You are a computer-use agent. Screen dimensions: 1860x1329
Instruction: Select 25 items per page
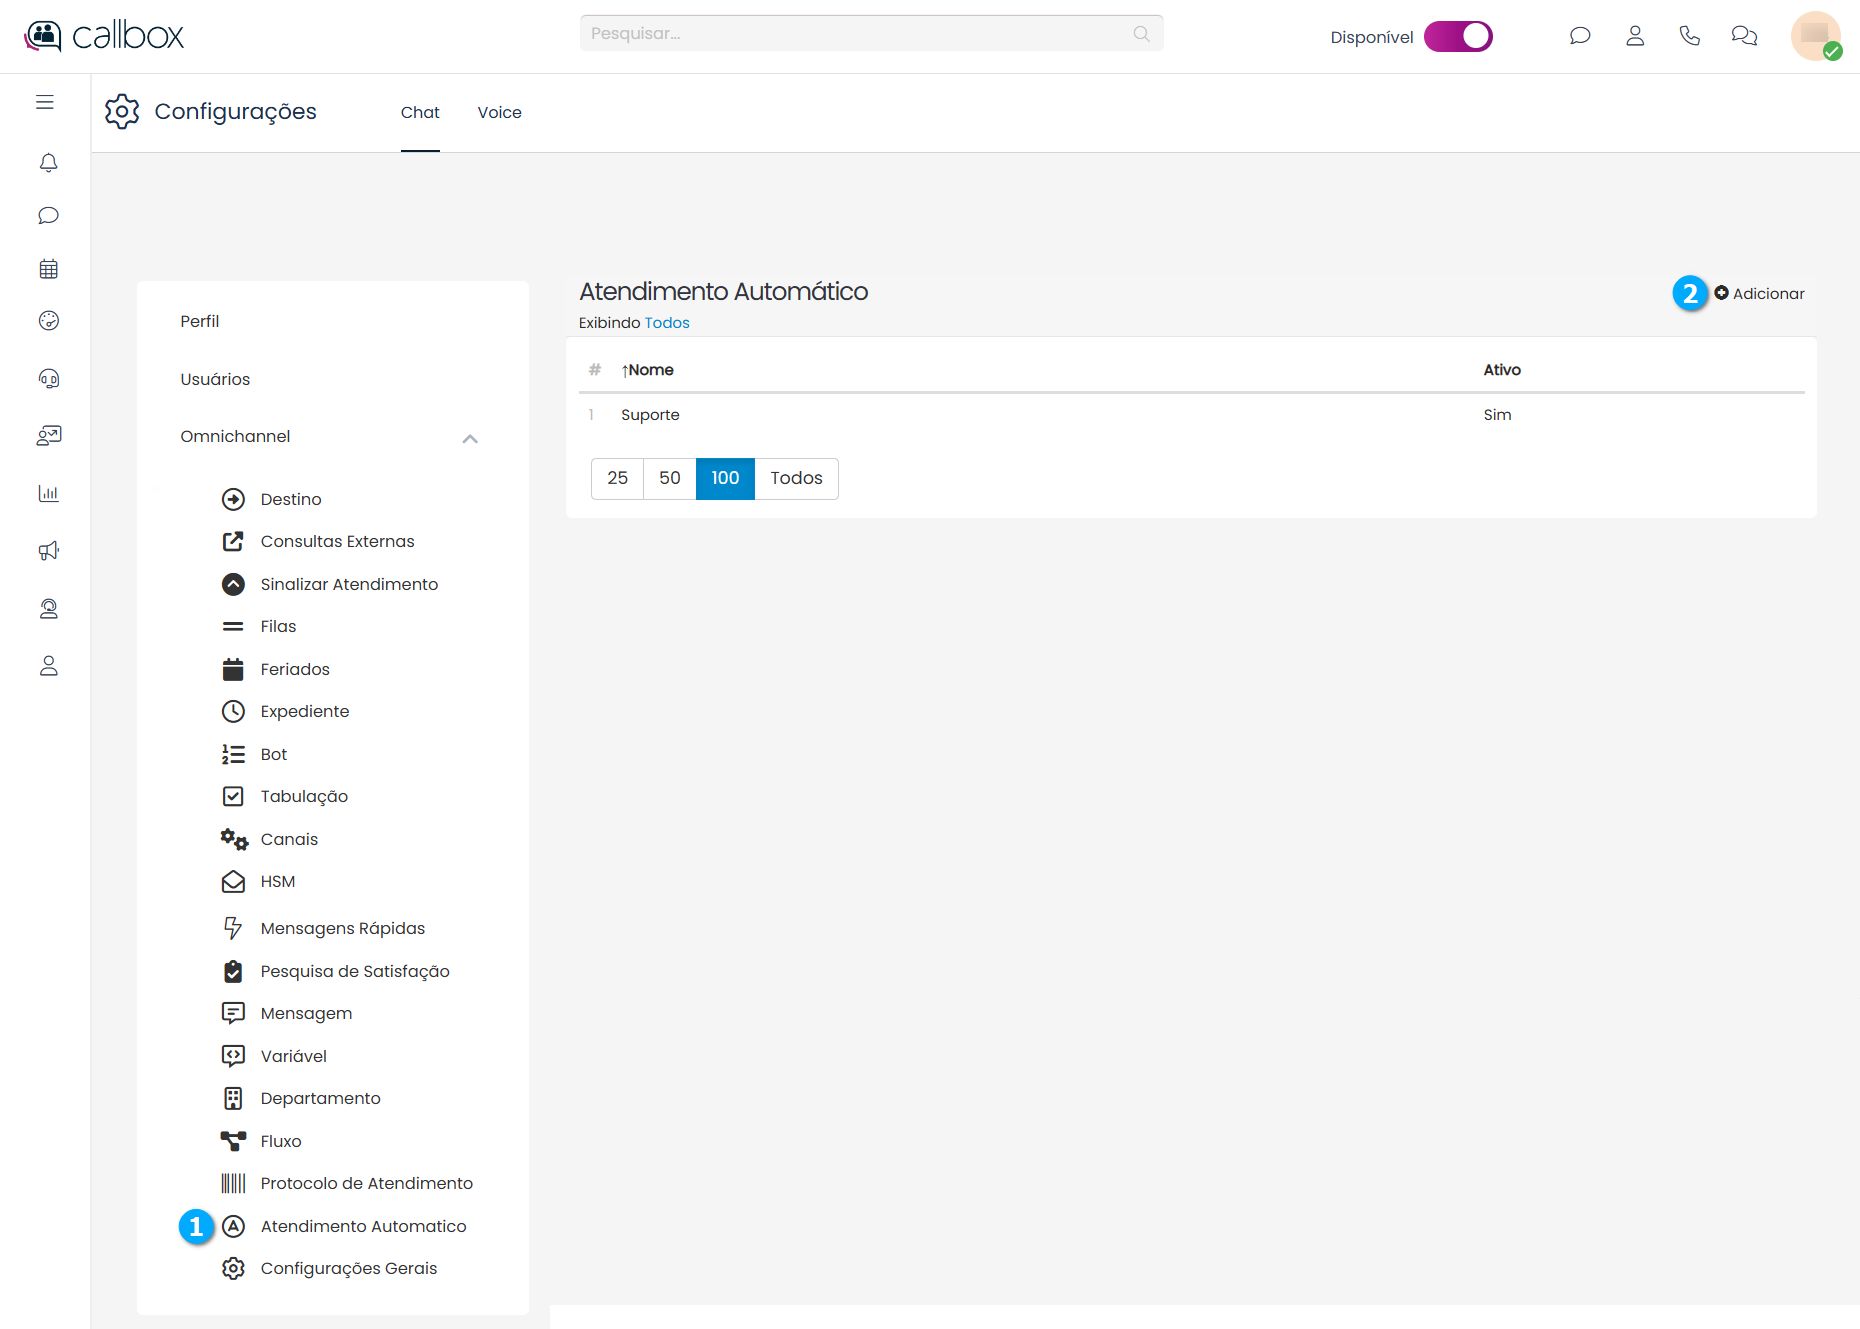point(617,478)
